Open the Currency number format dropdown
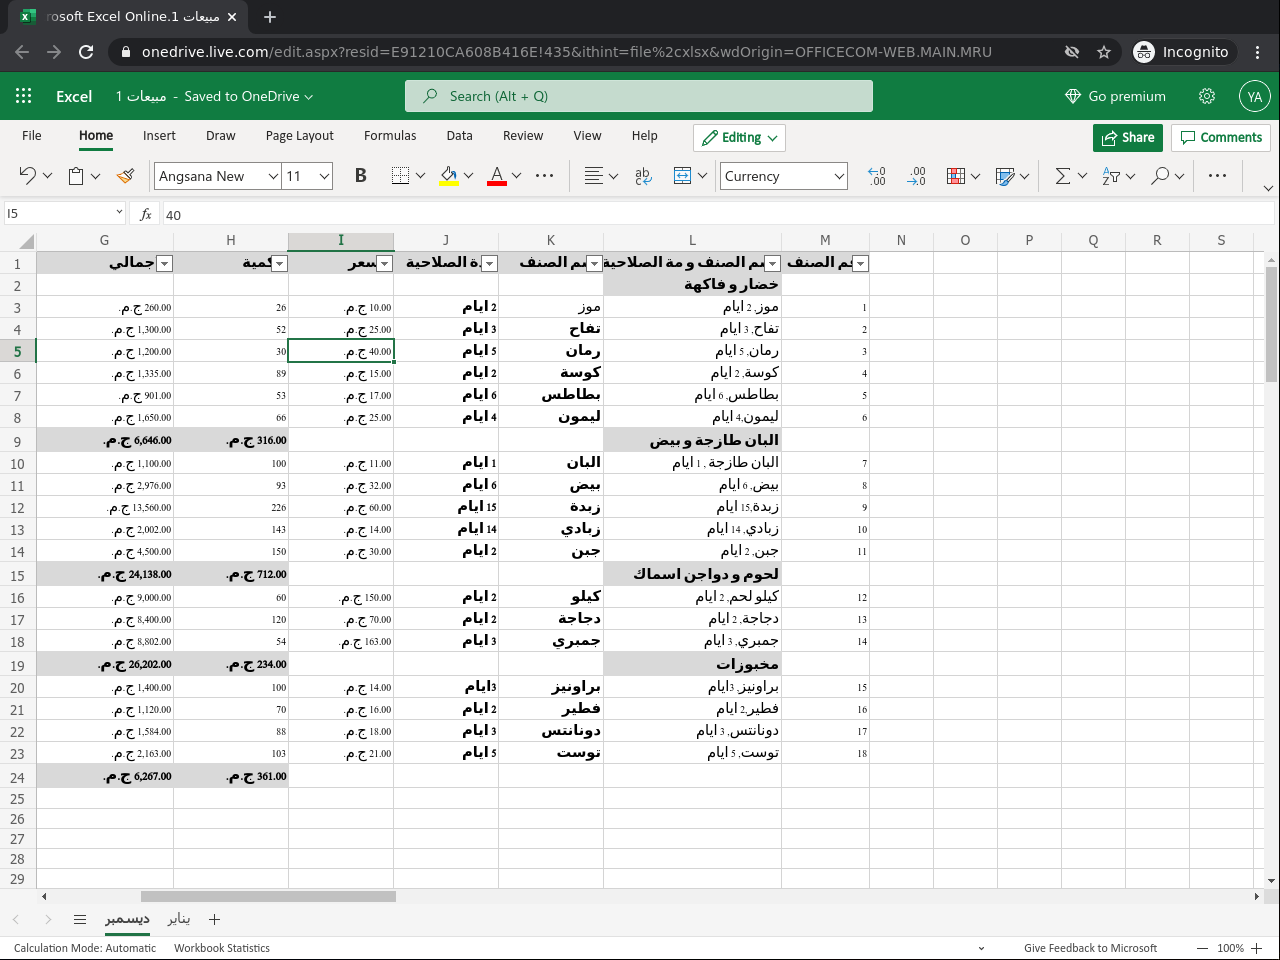 tap(839, 176)
